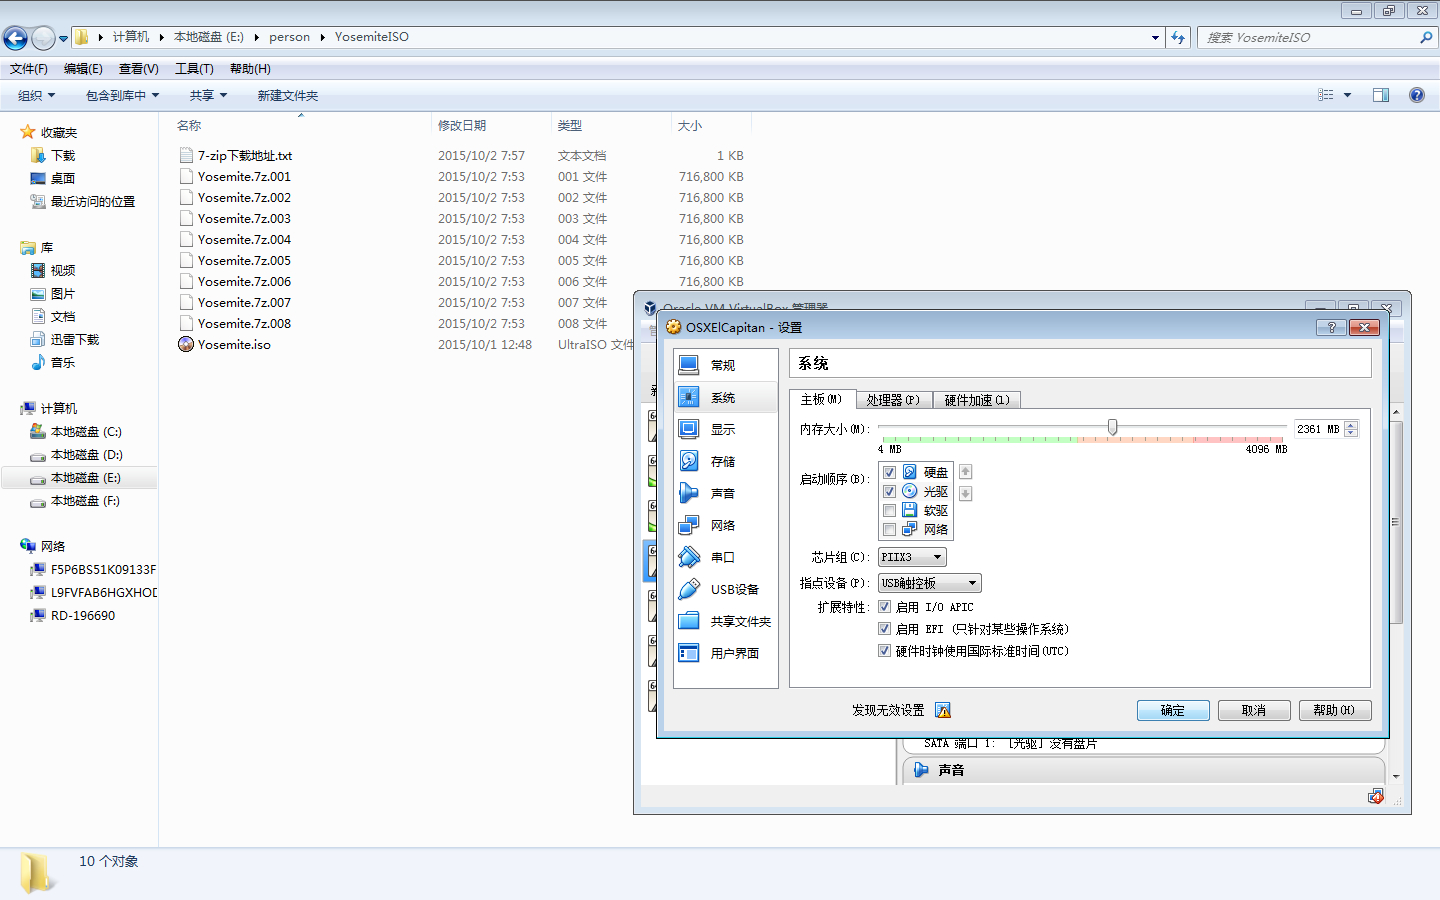This screenshot has height=900, width=1440.
Task: Open Explorer help icon
Action: [x=1417, y=95]
